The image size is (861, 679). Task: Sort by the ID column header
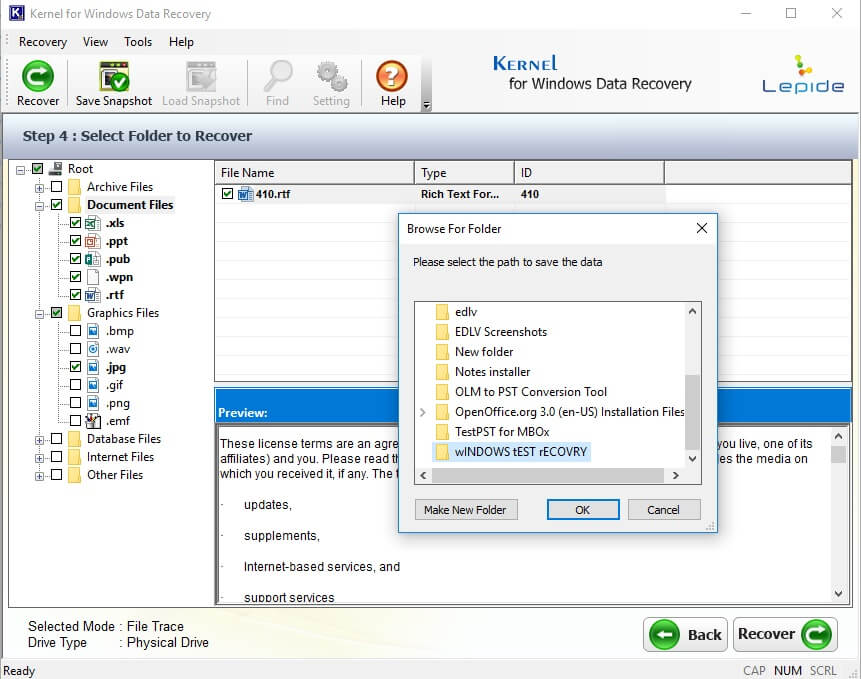[589, 172]
